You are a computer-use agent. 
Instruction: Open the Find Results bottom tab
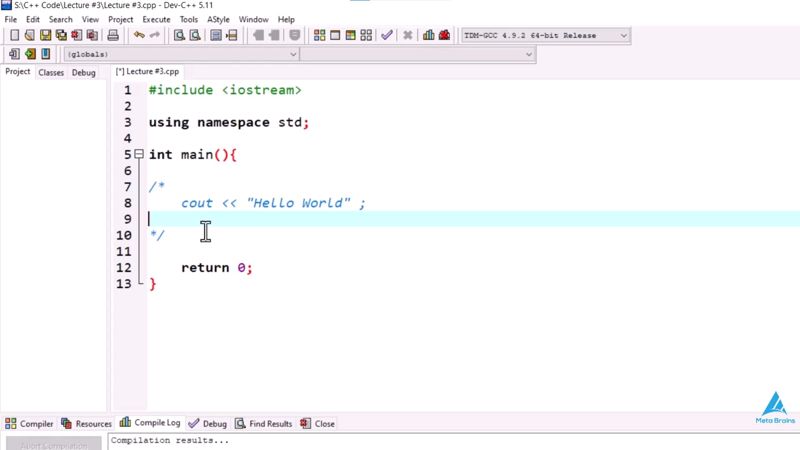click(263, 423)
